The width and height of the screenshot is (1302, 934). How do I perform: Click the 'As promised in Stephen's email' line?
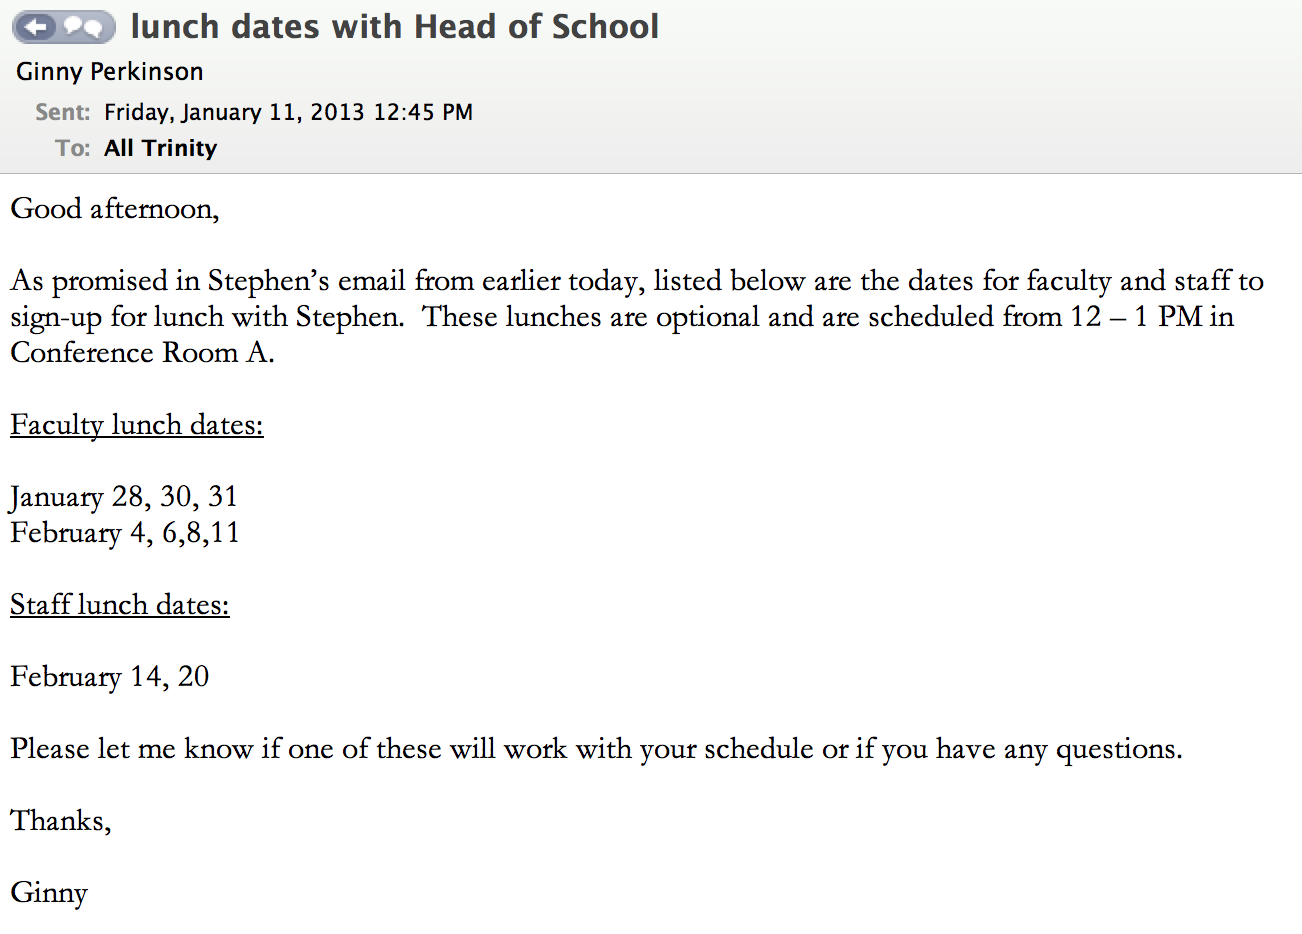pos(637,281)
